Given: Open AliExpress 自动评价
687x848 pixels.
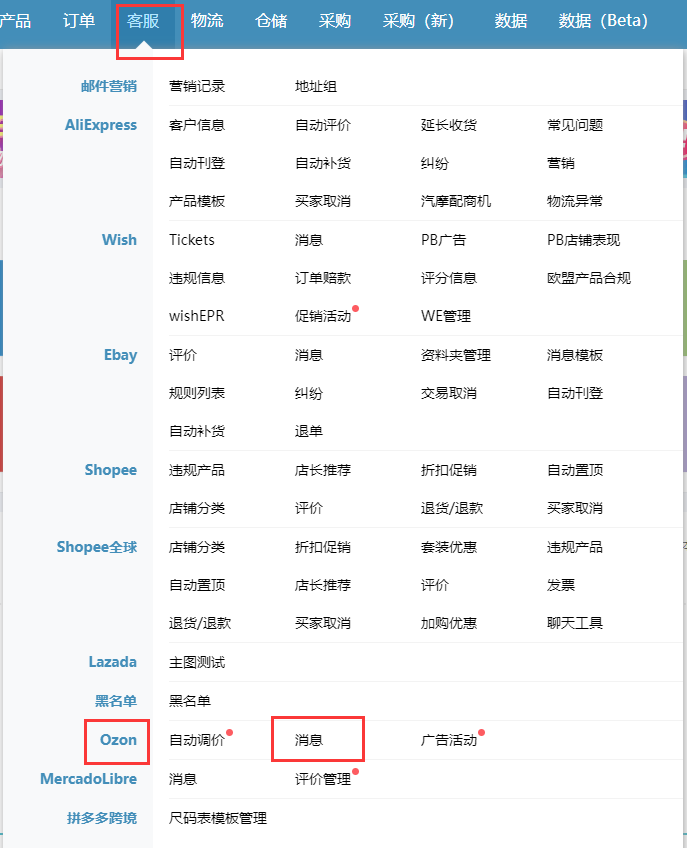Looking at the screenshot, I should (x=323, y=125).
